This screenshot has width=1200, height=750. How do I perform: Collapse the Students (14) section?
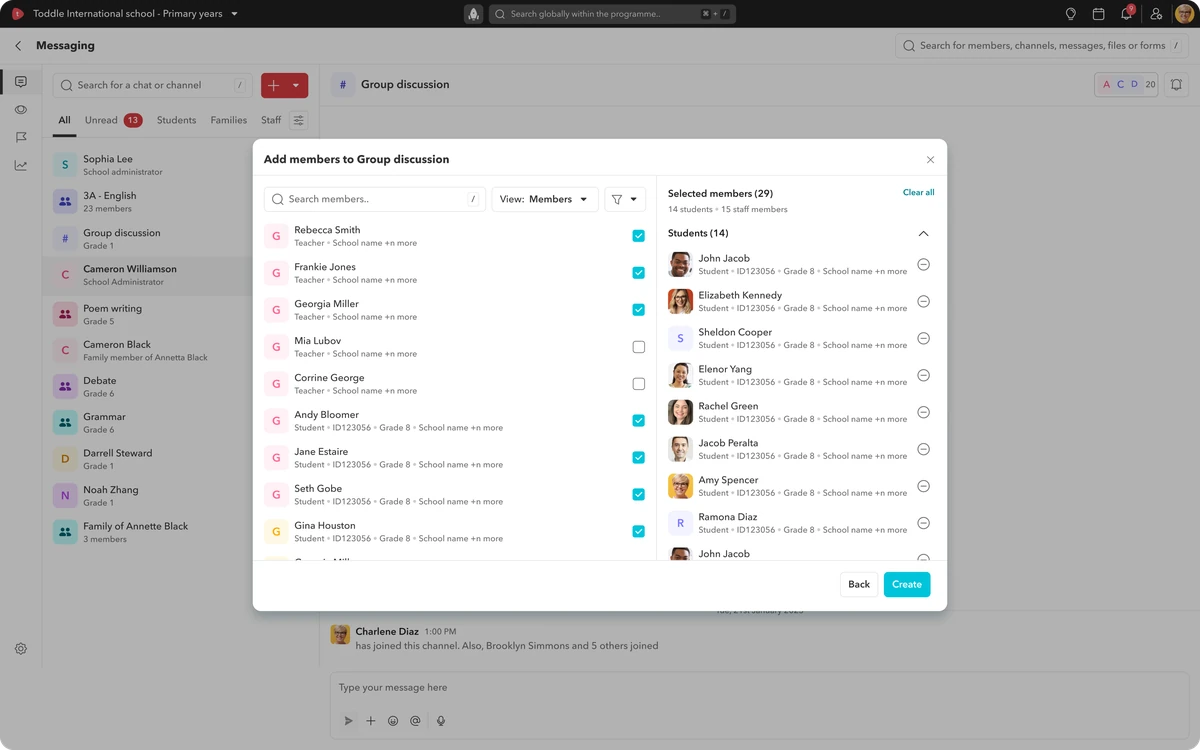point(923,233)
